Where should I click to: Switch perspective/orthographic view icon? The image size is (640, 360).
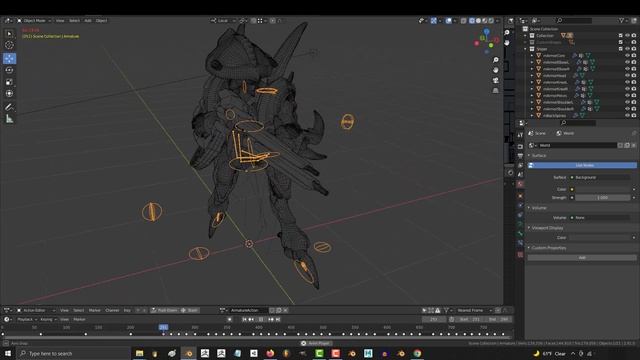click(x=496, y=91)
